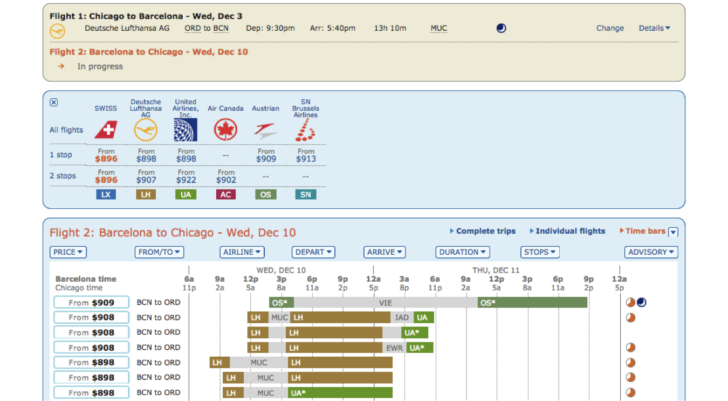Open the ARRIVE filter dropdown
The height and width of the screenshot is (401, 728).
pyautogui.click(x=384, y=252)
